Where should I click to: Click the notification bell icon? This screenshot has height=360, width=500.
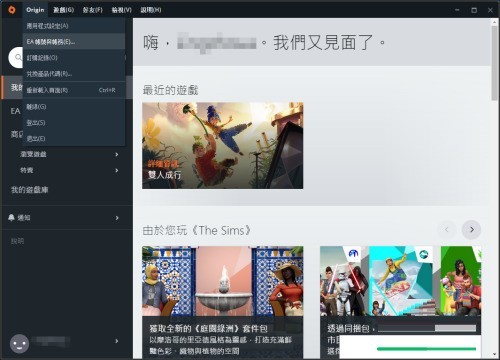(x=11, y=218)
